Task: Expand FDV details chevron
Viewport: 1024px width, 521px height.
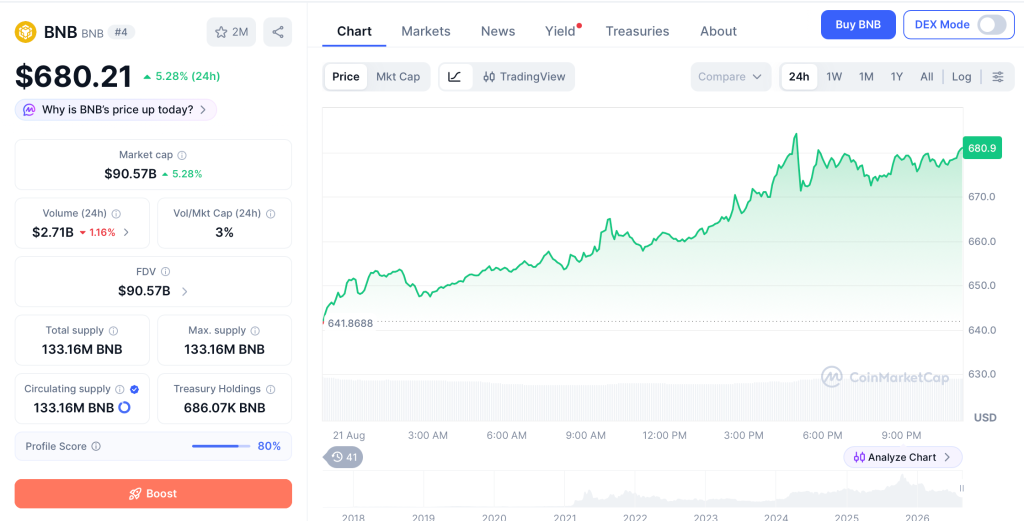Action: tap(184, 291)
